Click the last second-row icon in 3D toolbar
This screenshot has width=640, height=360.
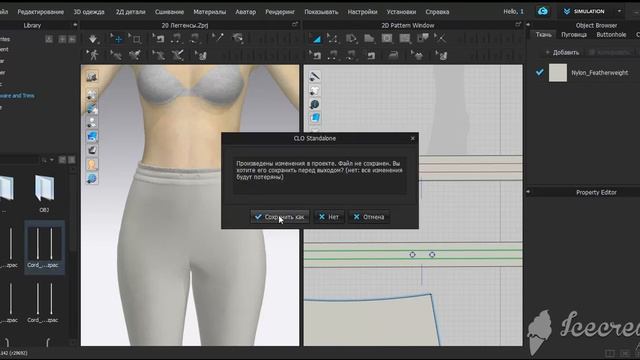(201, 55)
